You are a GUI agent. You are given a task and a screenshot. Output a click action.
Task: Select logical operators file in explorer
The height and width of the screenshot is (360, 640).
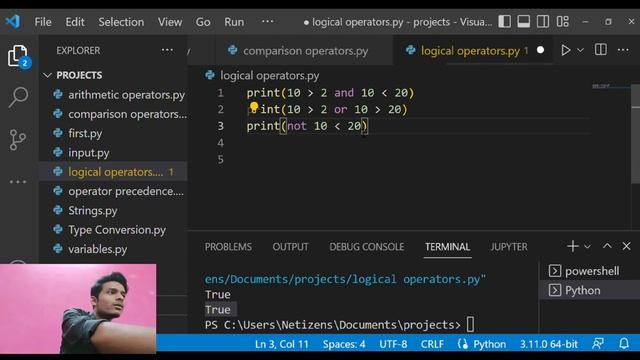point(114,172)
